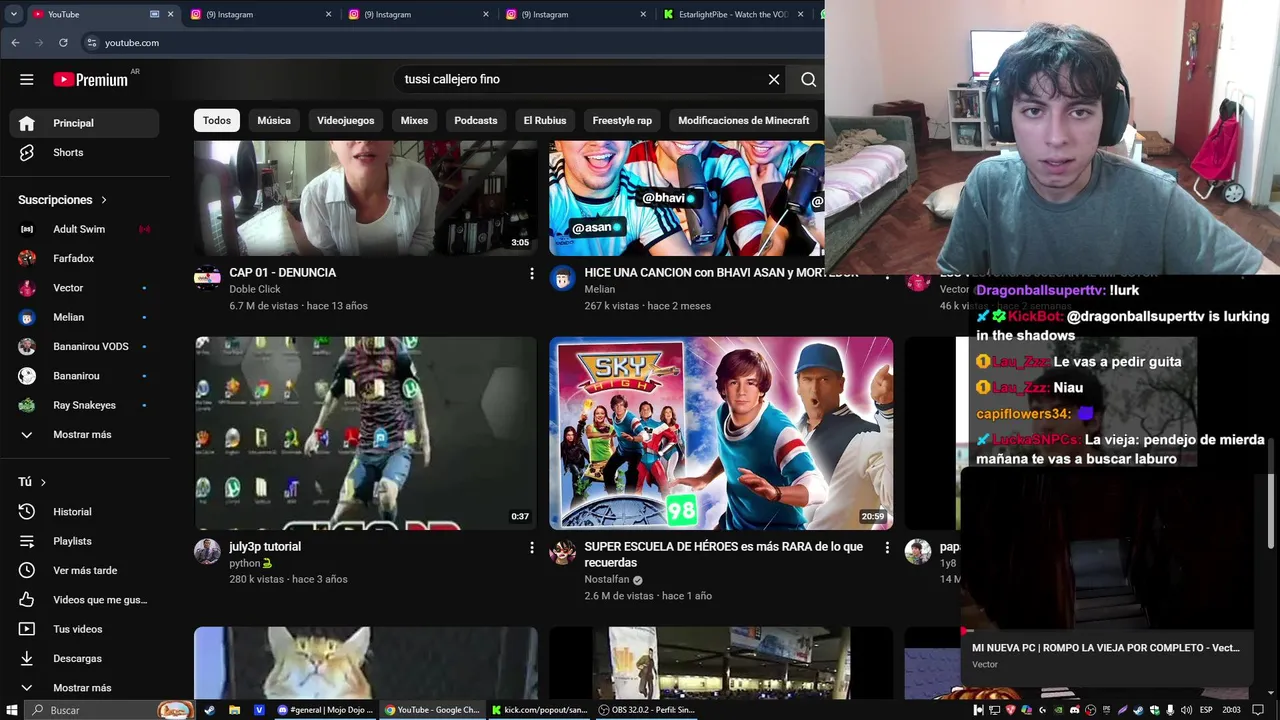The width and height of the screenshot is (1280, 720).
Task: Clear the search text with the X
Action: click(x=774, y=79)
